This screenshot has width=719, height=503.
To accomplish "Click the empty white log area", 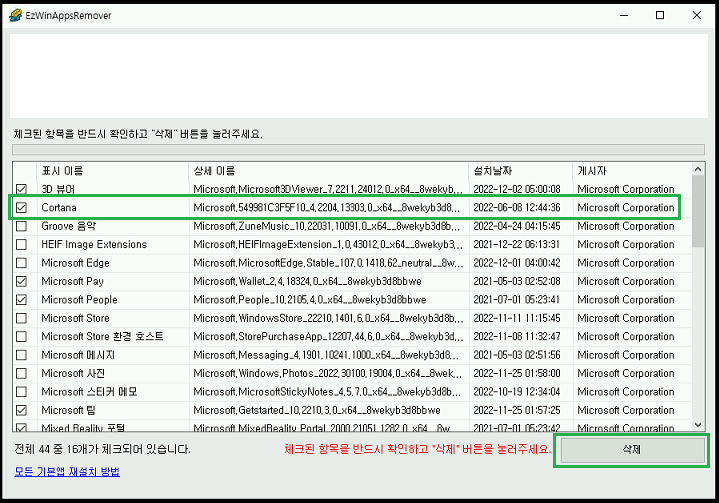I will (359, 76).
